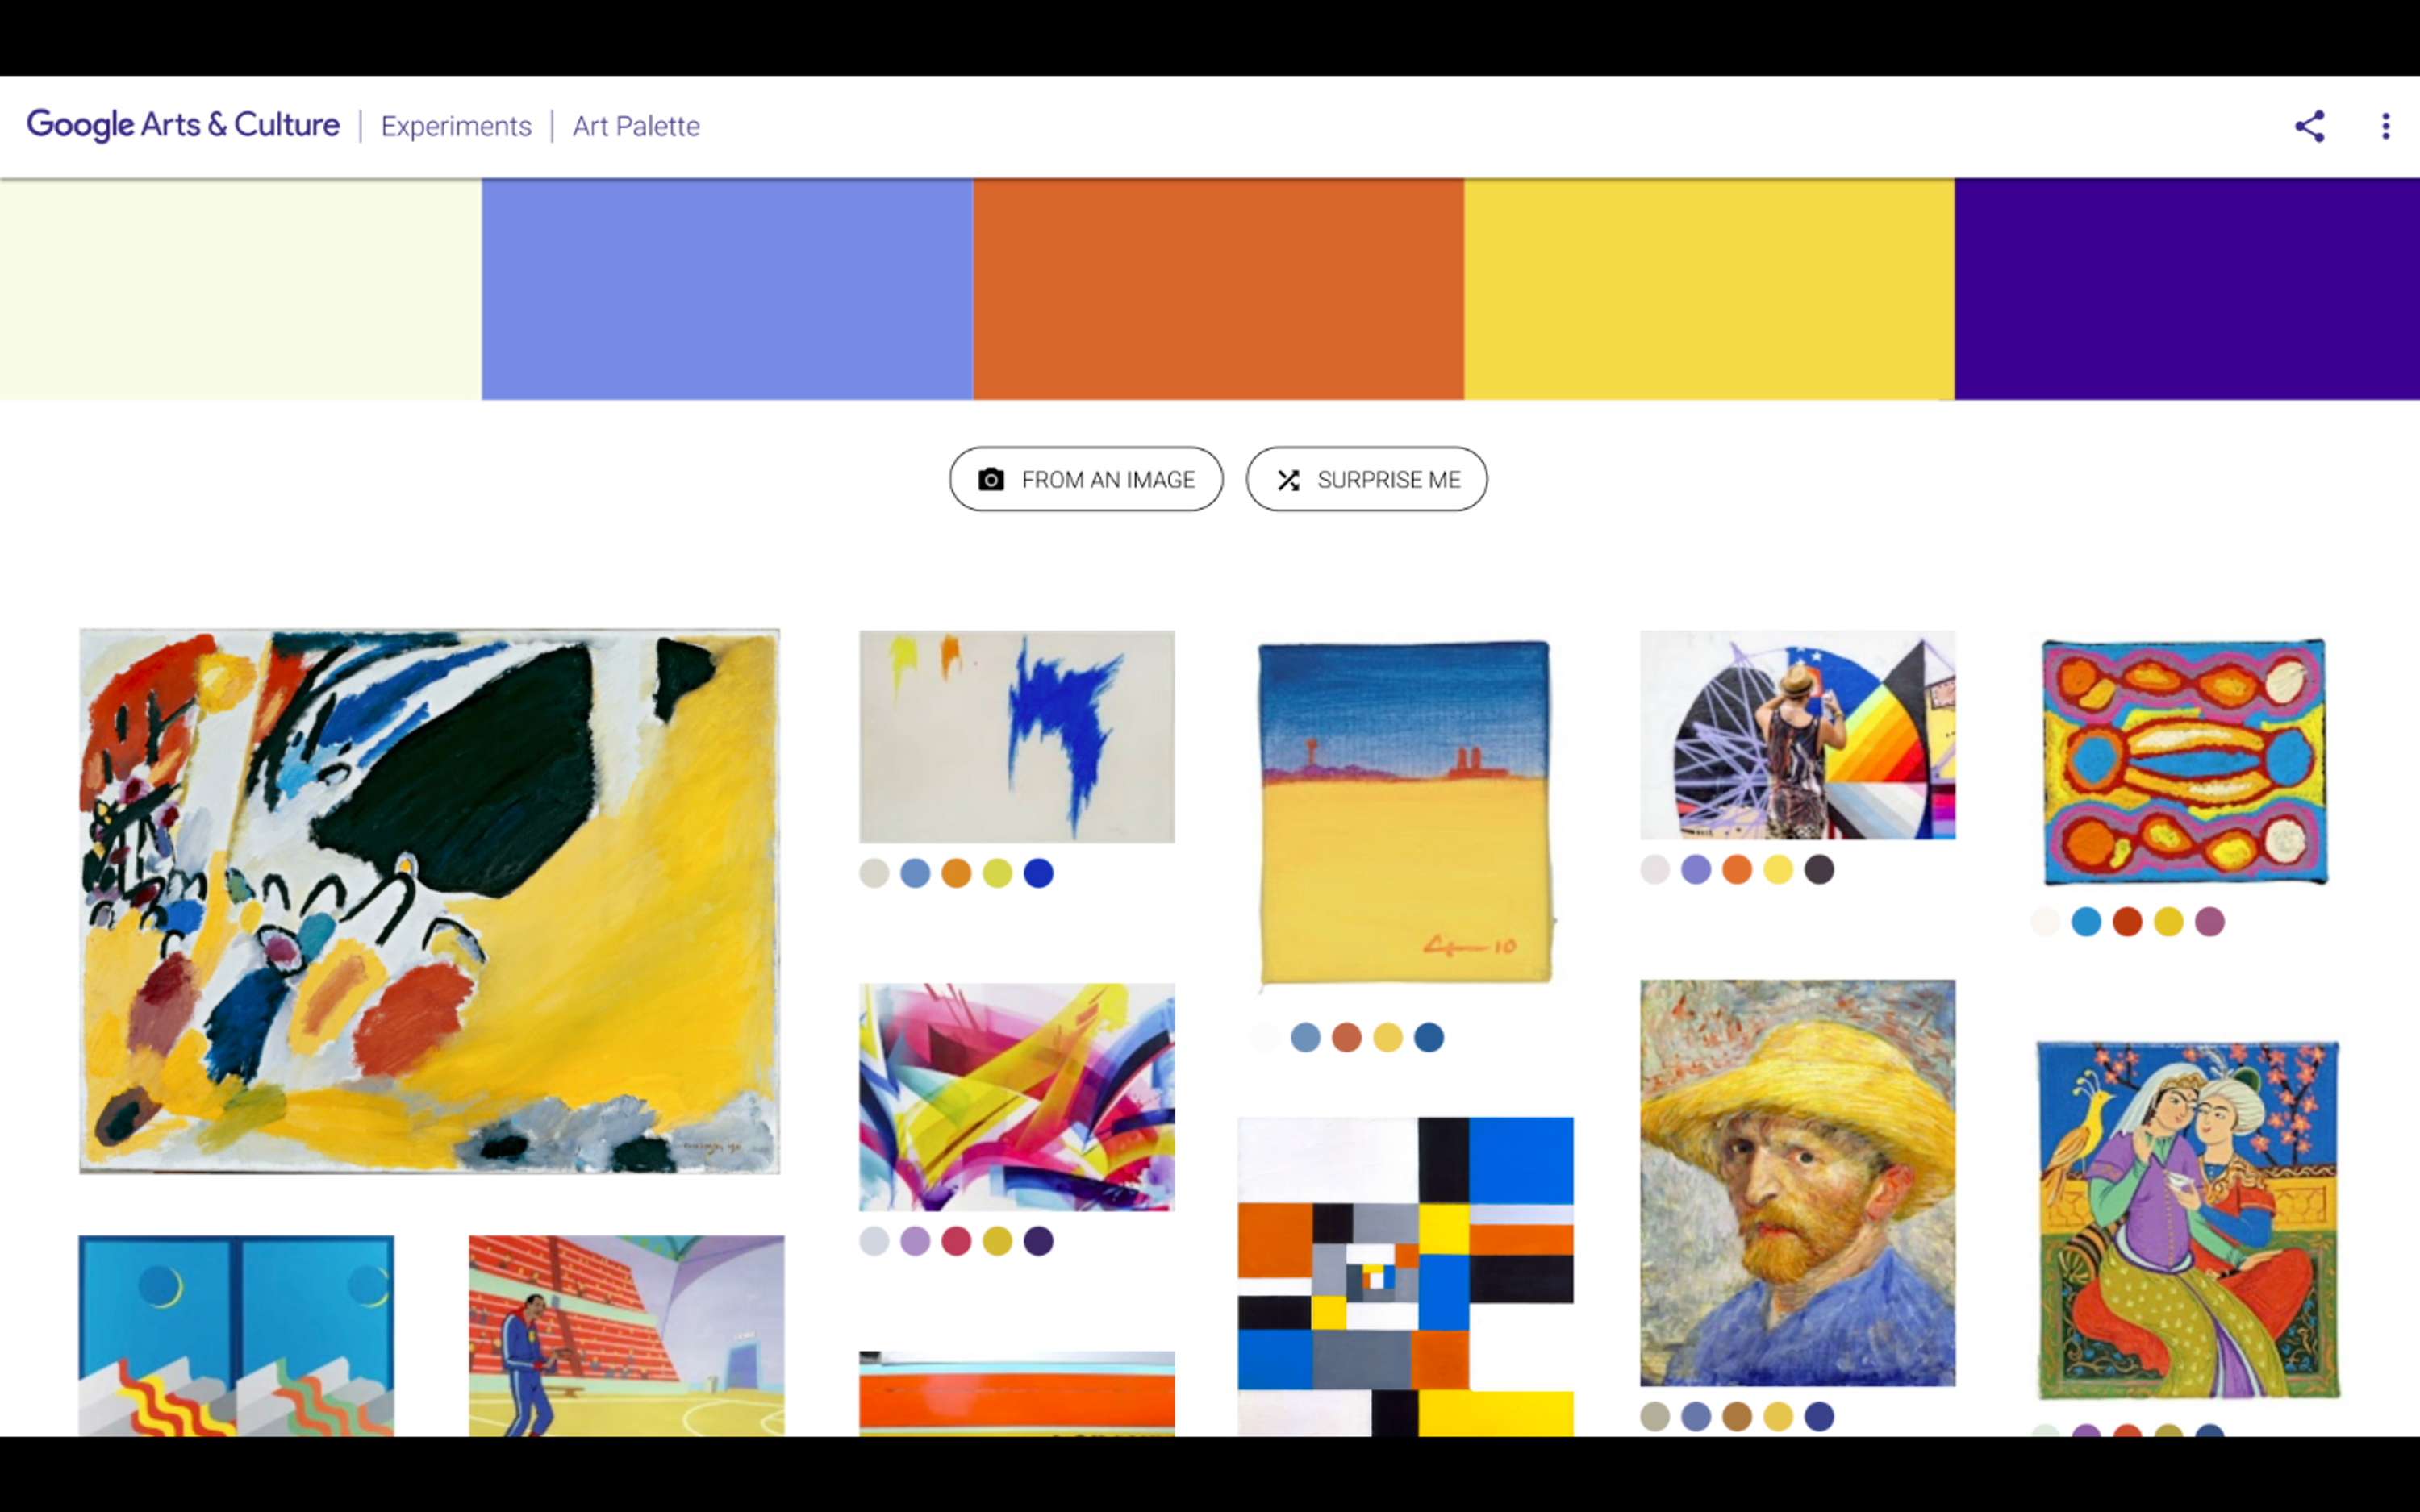
Task: Open the orange and blue aboriginal artwork
Action: 2185,762
